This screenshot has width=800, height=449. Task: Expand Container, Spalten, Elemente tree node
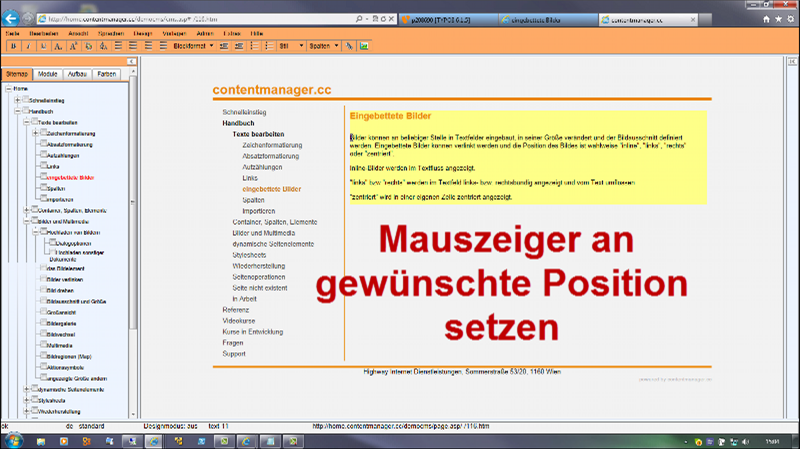27,210
